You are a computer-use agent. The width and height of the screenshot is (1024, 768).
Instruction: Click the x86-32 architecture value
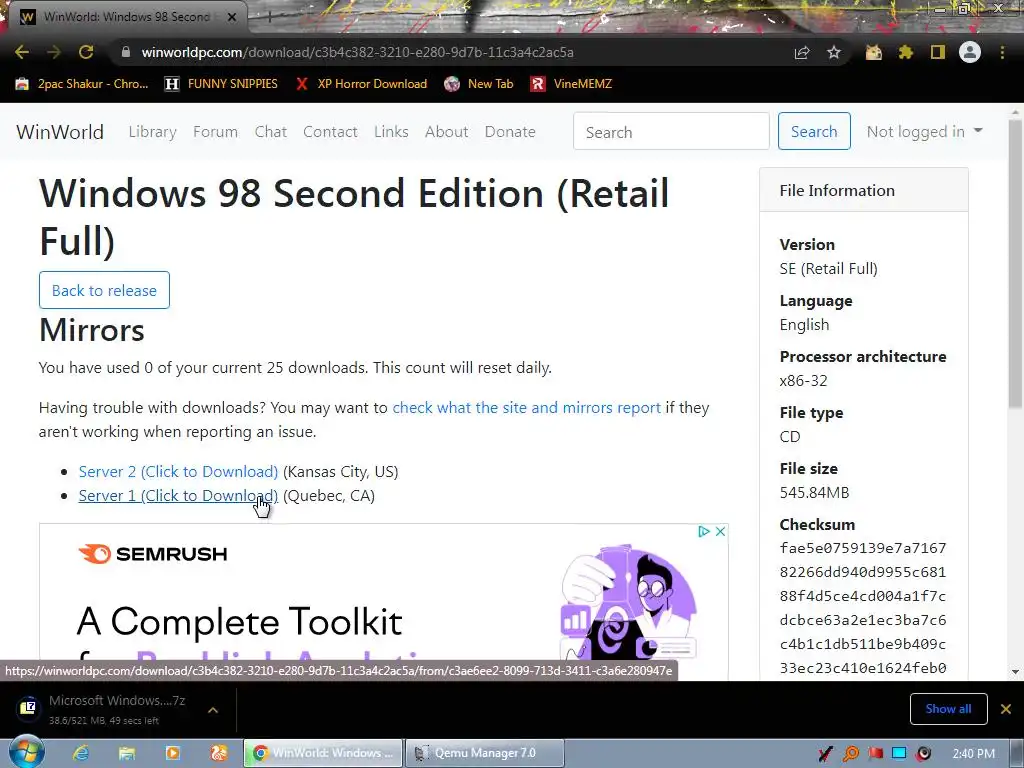[x=803, y=380]
